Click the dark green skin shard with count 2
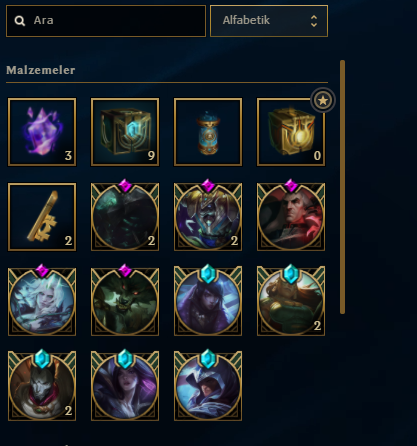417x446 pixels. pos(125,217)
